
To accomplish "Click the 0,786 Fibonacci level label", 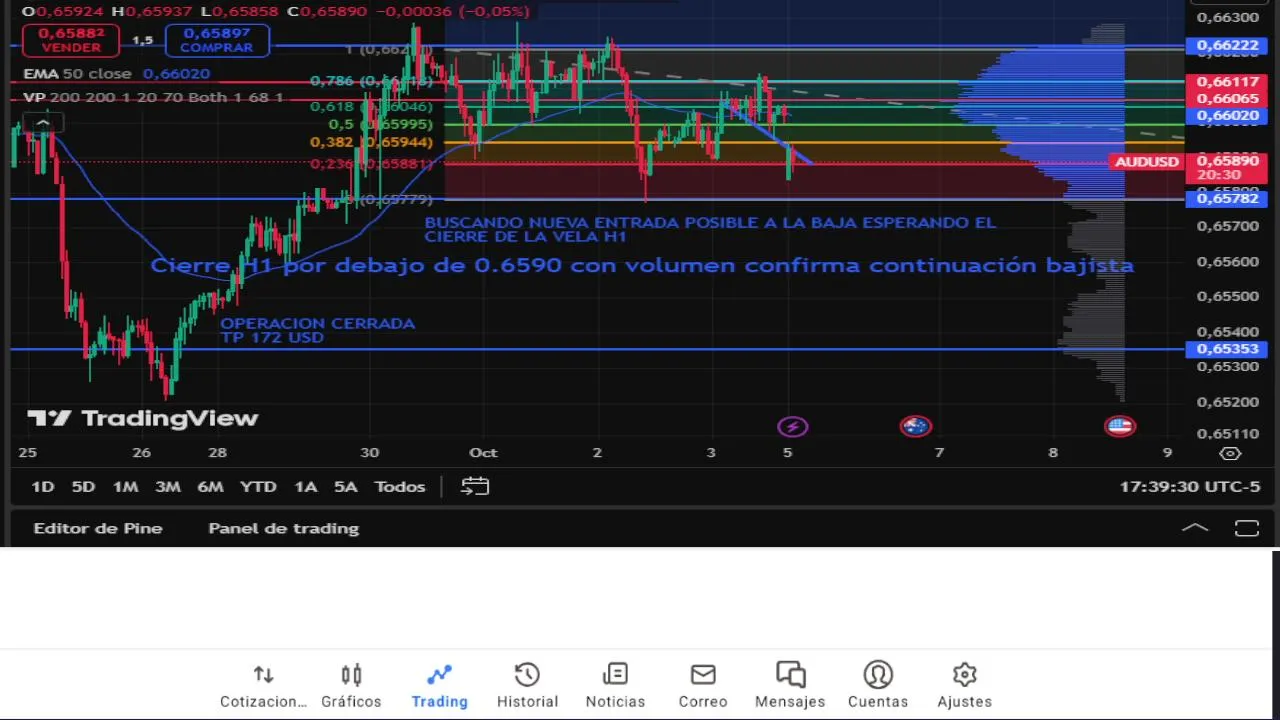I will pos(371,81).
